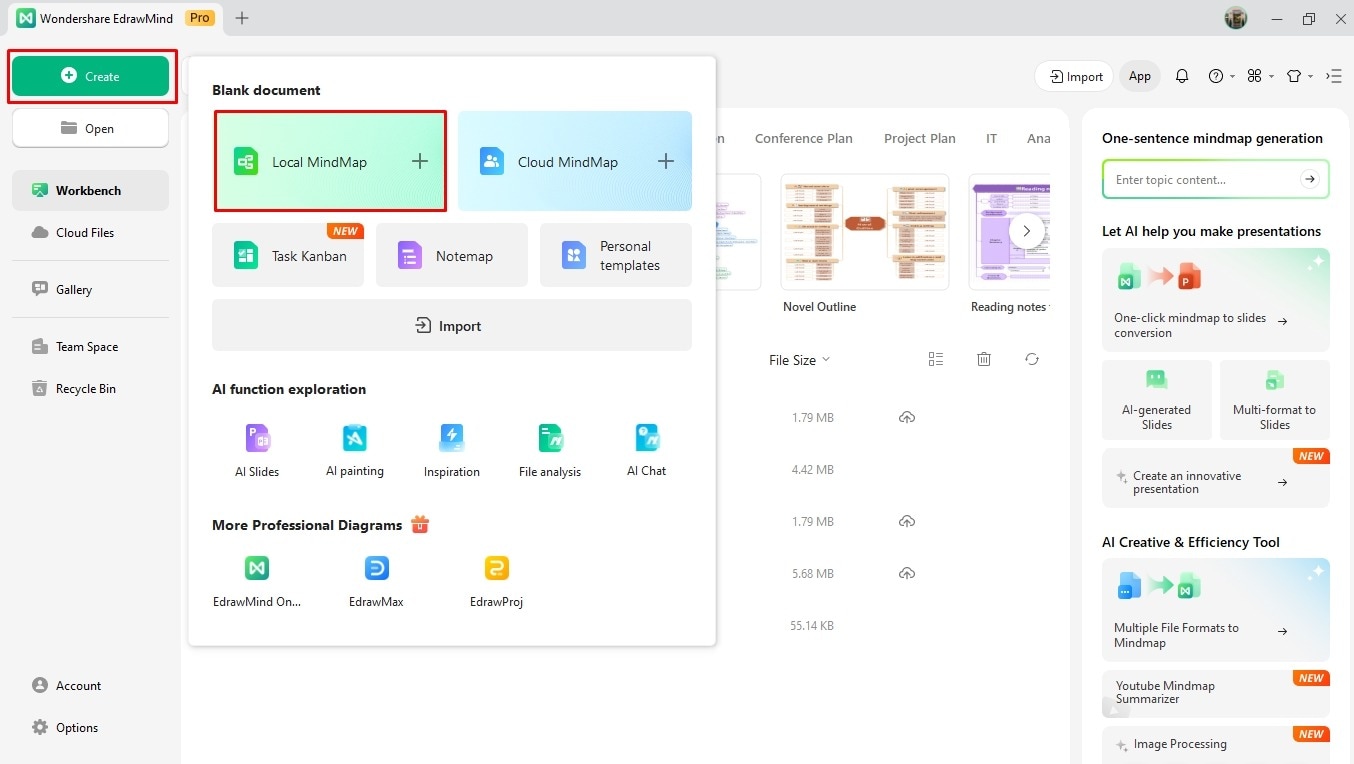
Task: Click the user profile avatar
Action: coord(1236,18)
